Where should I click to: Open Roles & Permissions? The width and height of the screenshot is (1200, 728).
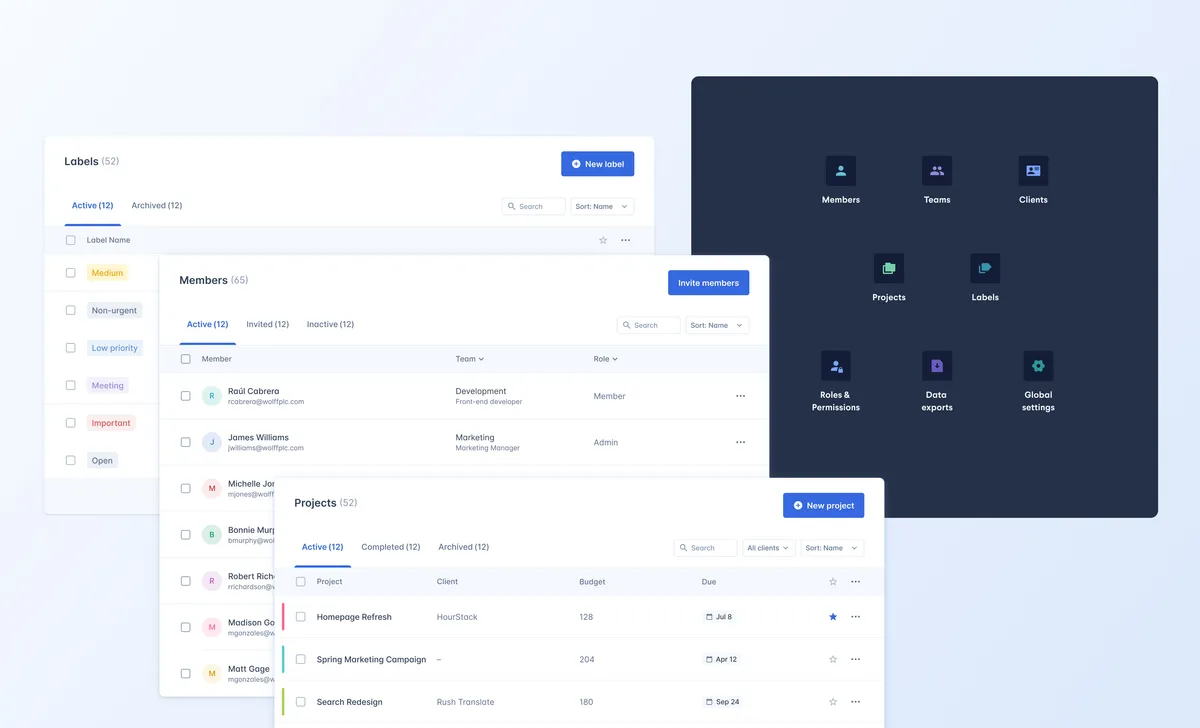coord(836,366)
